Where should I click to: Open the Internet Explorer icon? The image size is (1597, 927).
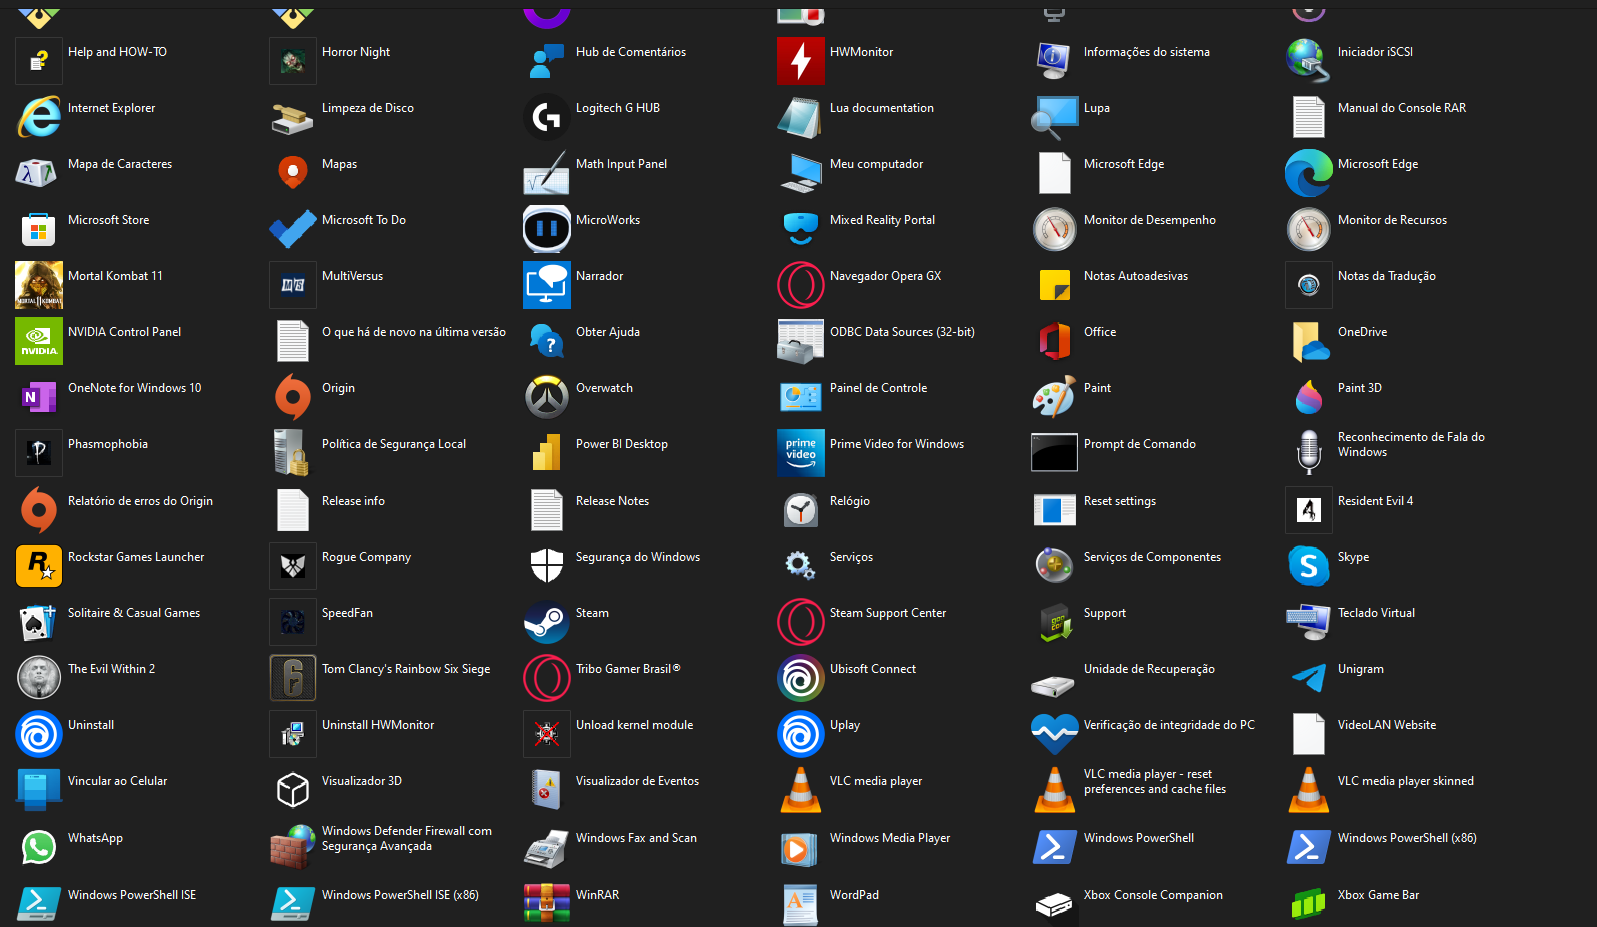tap(39, 117)
